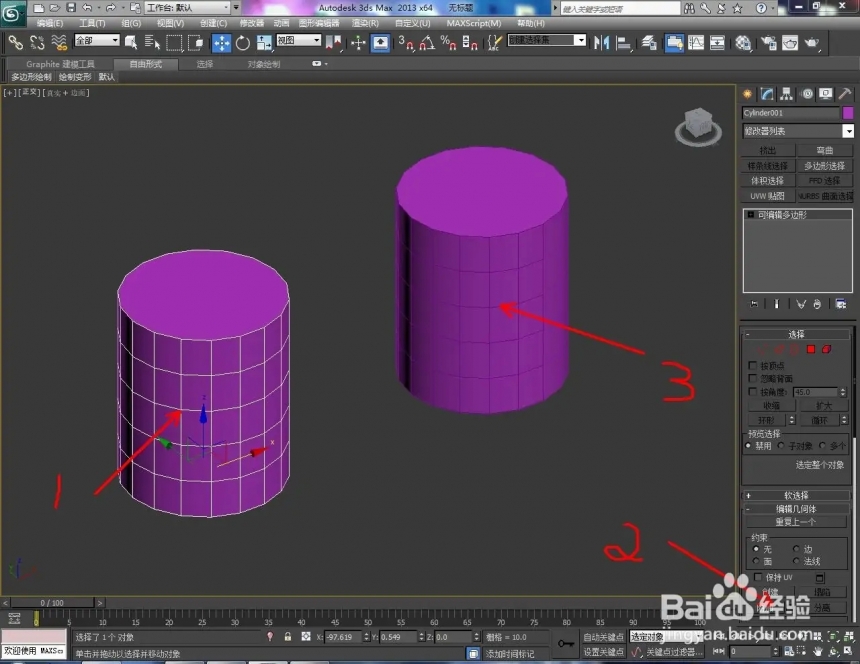This screenshot has height=664, width=860.
Task: Enable the 忽略背面 checkbox
Action: pyautogui.click(x=752, y=378)
